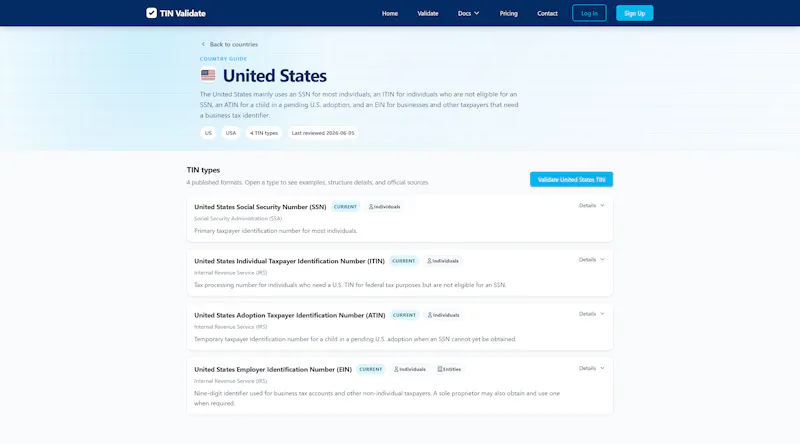800x444 pixels.
Task: Click the text Primary taxpayer identification number for most individuals
Action: pos(276,231)
